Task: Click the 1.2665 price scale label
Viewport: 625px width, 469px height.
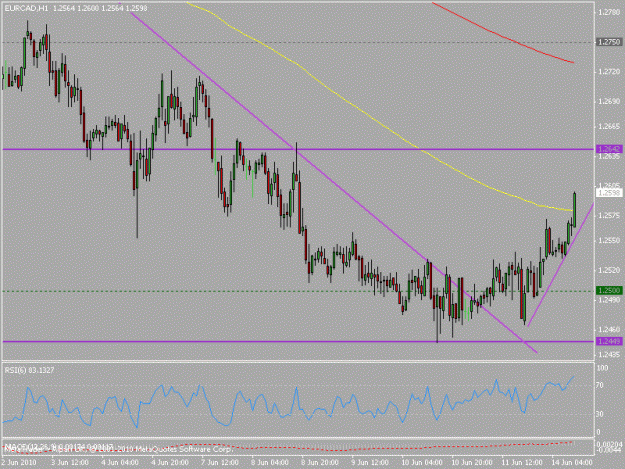Action: [x=609, y=126]
